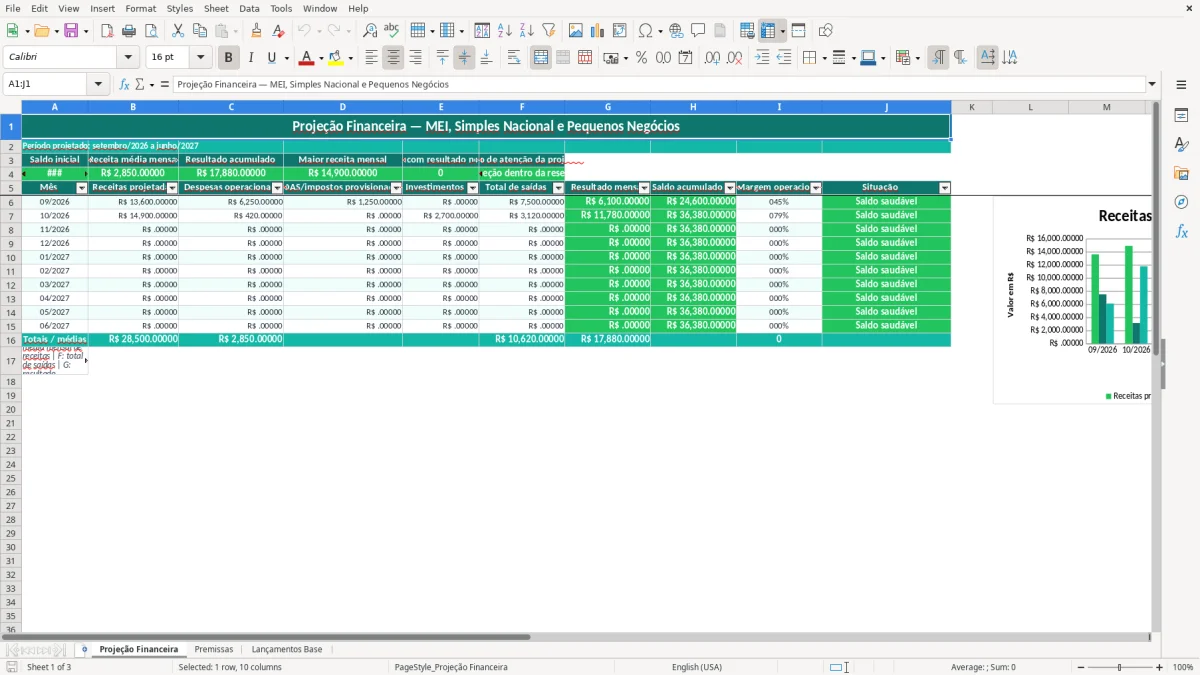Open the 16 pt font size dropdown

[x=200, y=58]
